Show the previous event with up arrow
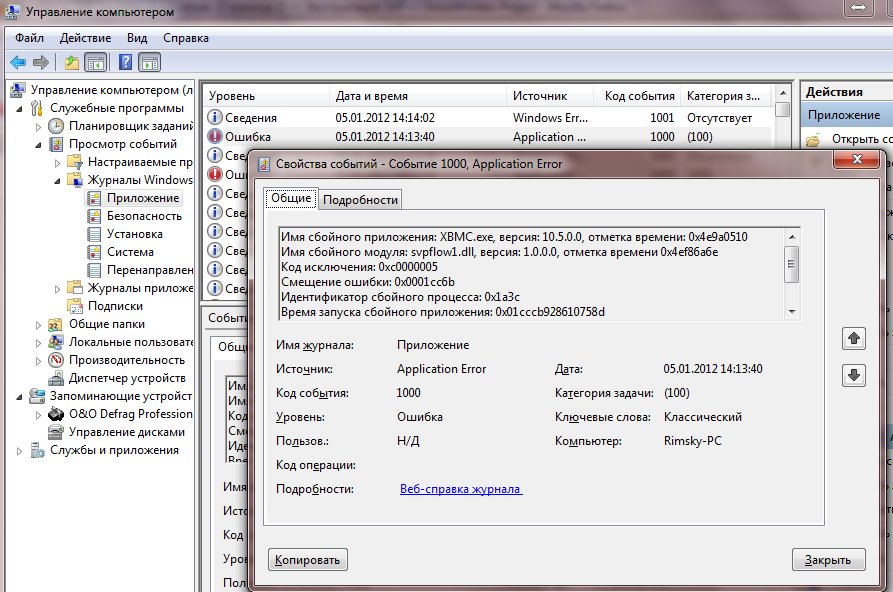The image size is (893, 592). pos(855,339)
